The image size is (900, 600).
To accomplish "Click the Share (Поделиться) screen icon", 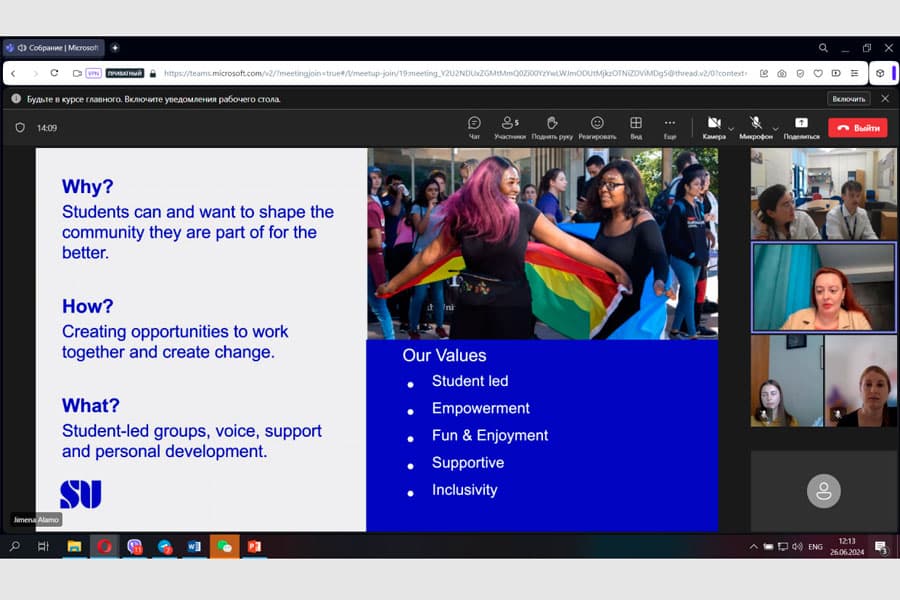I will [x=801, y=126].
